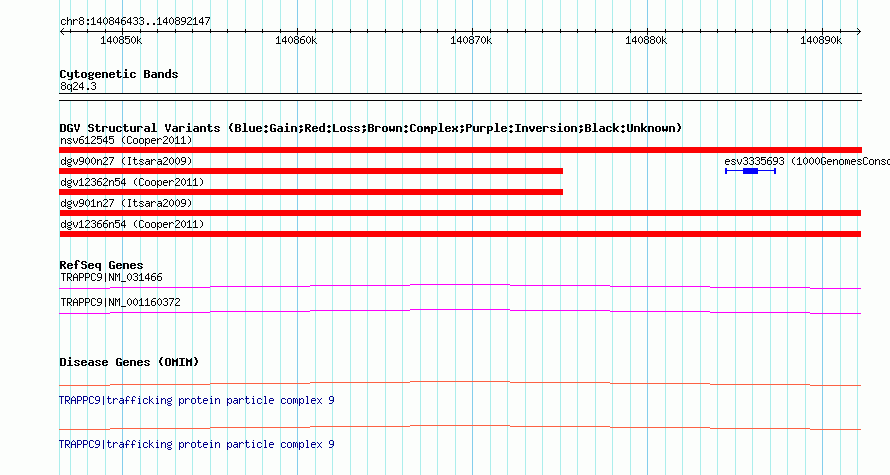Screen dimensions: 890x475
Task: Click the DGV Structural Variants track title
Action: [x=370, y=128]
